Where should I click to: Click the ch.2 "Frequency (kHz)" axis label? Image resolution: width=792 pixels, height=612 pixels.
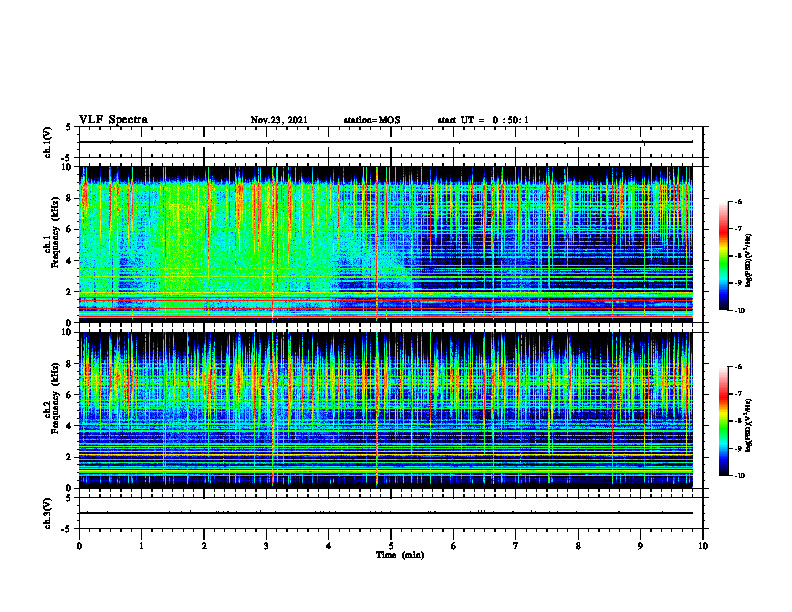(56, 398)
